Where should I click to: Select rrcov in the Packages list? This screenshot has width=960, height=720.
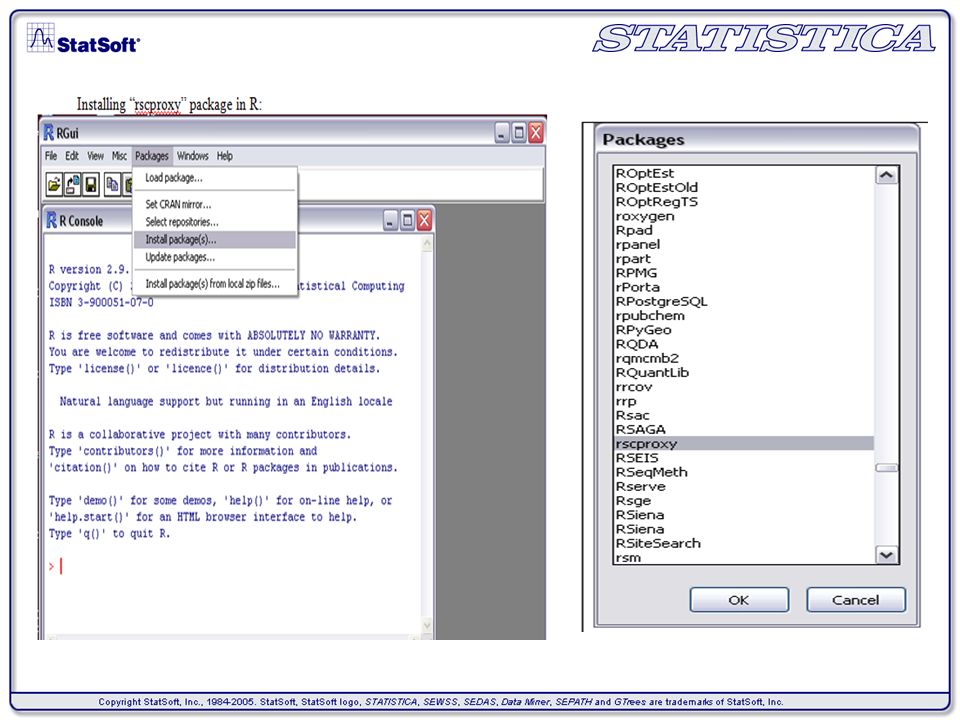click(744, 386)
